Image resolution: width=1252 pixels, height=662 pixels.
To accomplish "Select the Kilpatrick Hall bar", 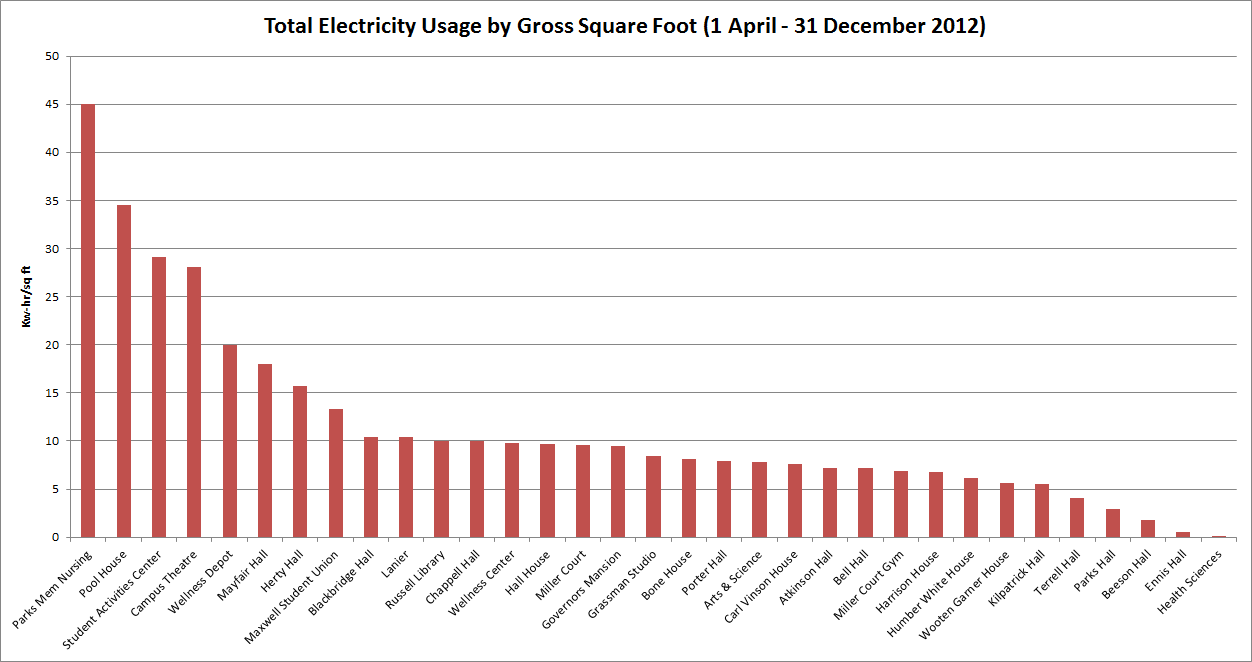I will tap(1042, 510).
